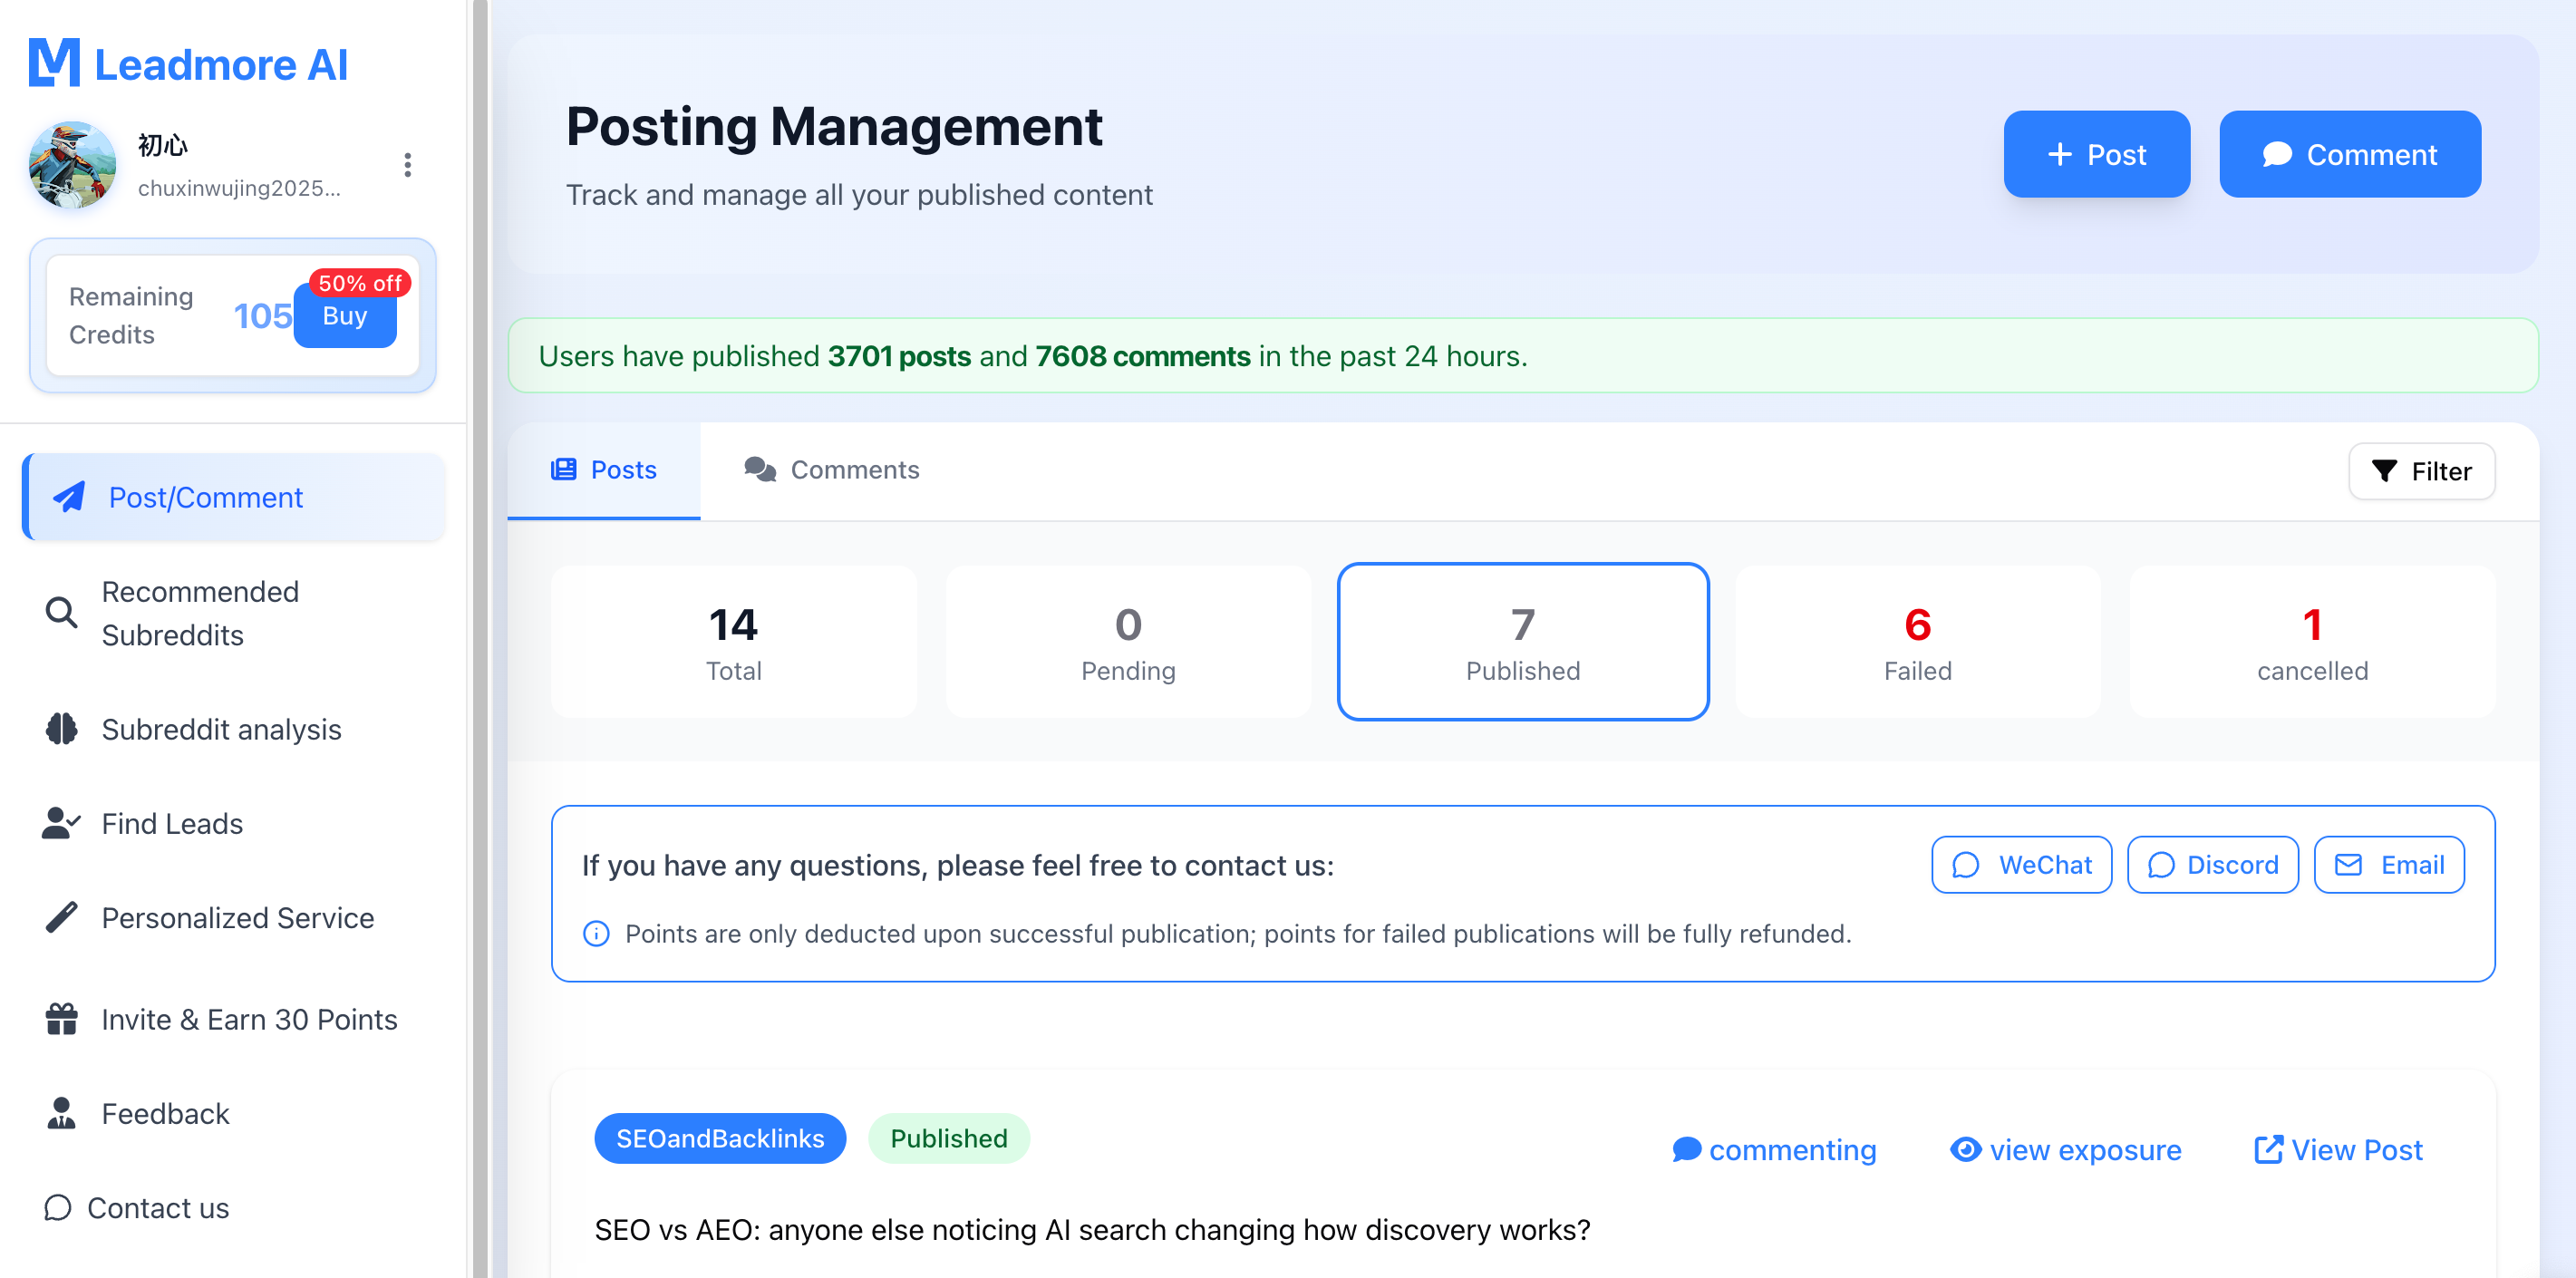Image resolution: width=2576 pixels, height=1278 pixels.
Task: Open commenting for the SEO post
Action: point(1775,1150)
